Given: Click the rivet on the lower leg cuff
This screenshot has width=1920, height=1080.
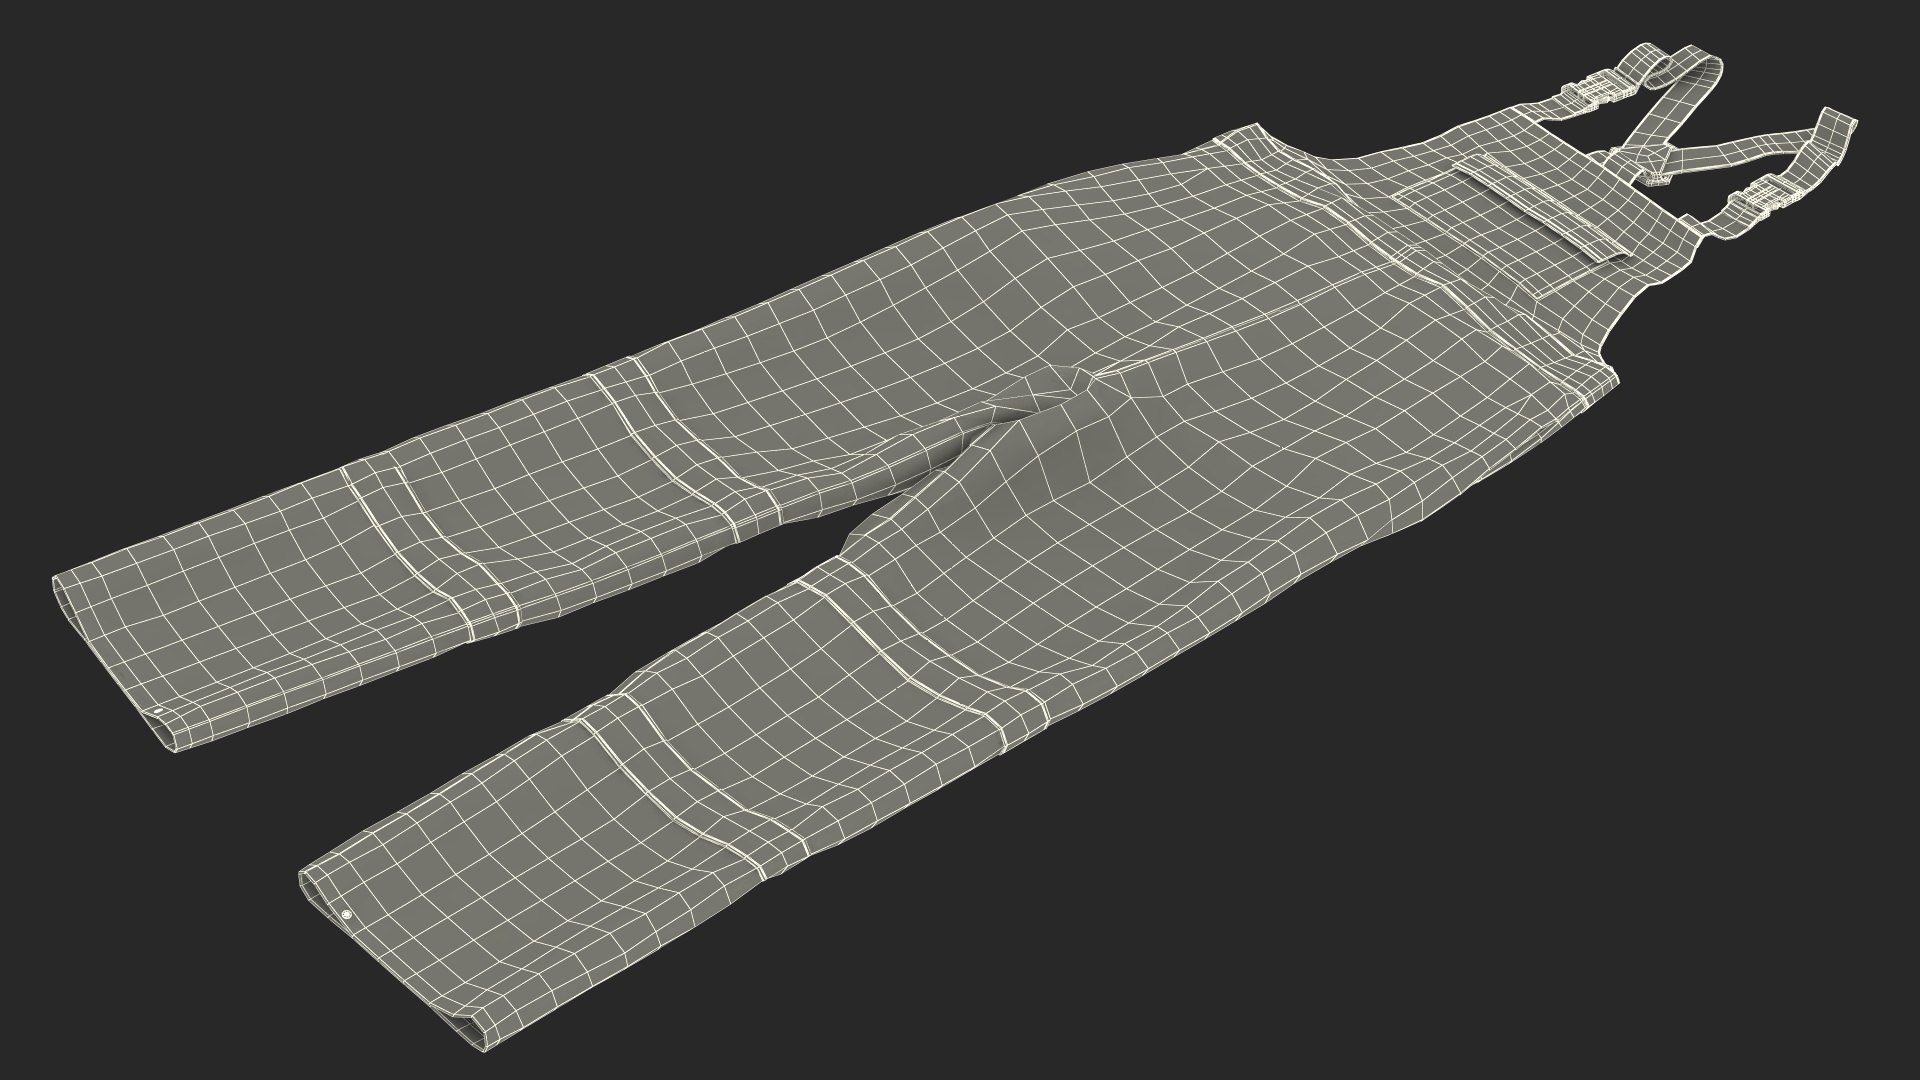Looking at the screenshot, I should click(346, 915).
